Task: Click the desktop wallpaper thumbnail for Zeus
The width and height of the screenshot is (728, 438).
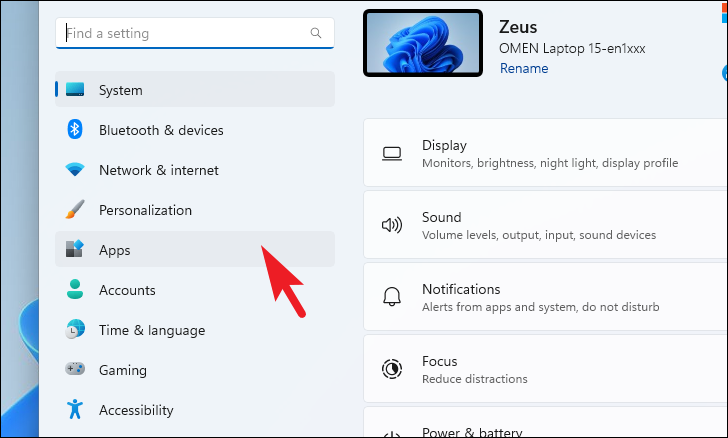Action: (x=423, y=43)
